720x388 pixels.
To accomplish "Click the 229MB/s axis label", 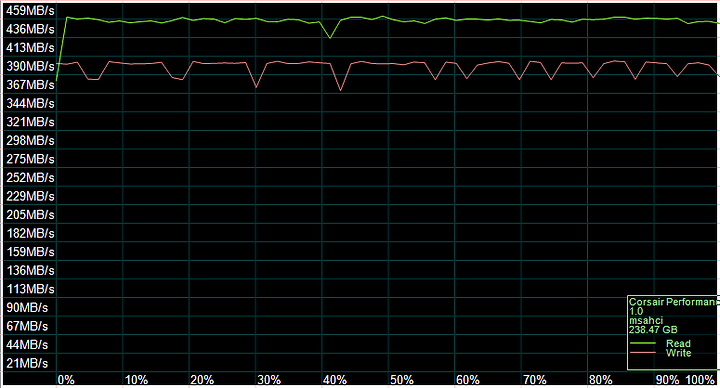I will pos(30,197).
